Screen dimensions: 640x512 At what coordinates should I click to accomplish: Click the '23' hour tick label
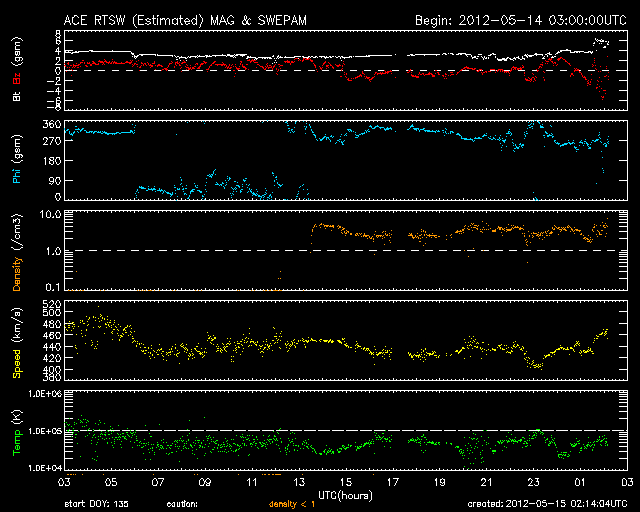(534, 482)
